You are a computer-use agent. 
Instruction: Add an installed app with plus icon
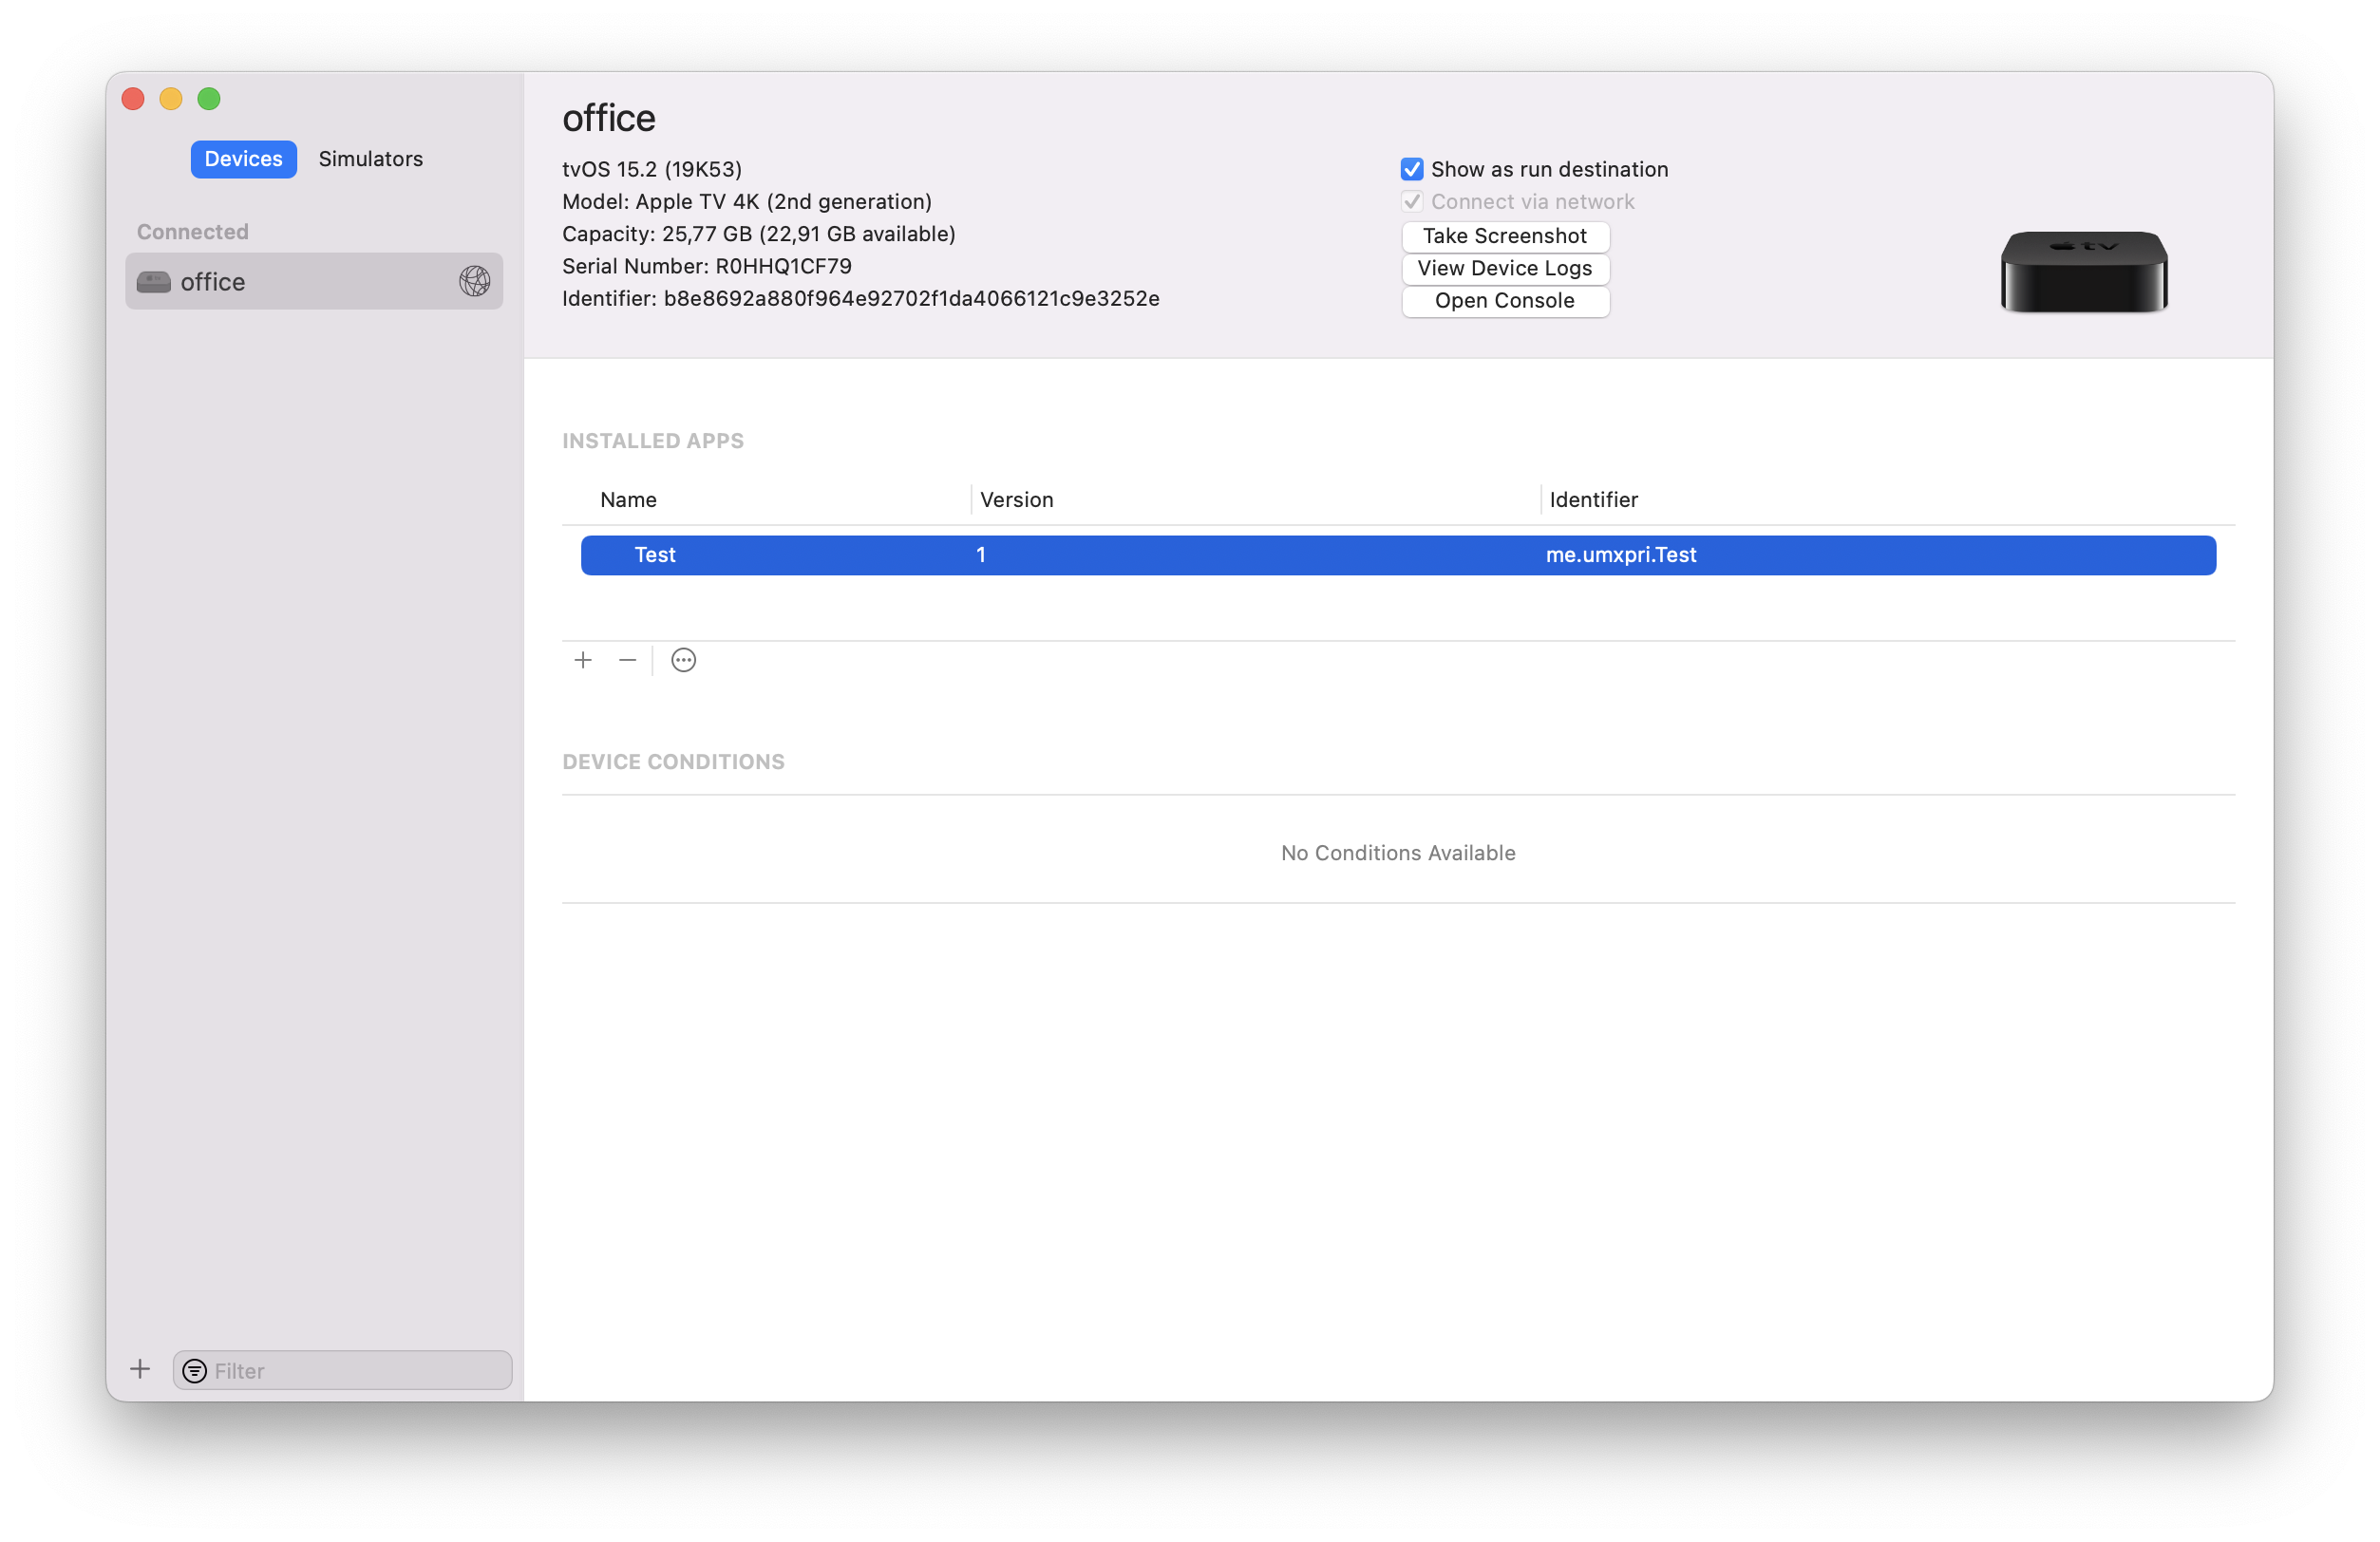coord(583,660)
